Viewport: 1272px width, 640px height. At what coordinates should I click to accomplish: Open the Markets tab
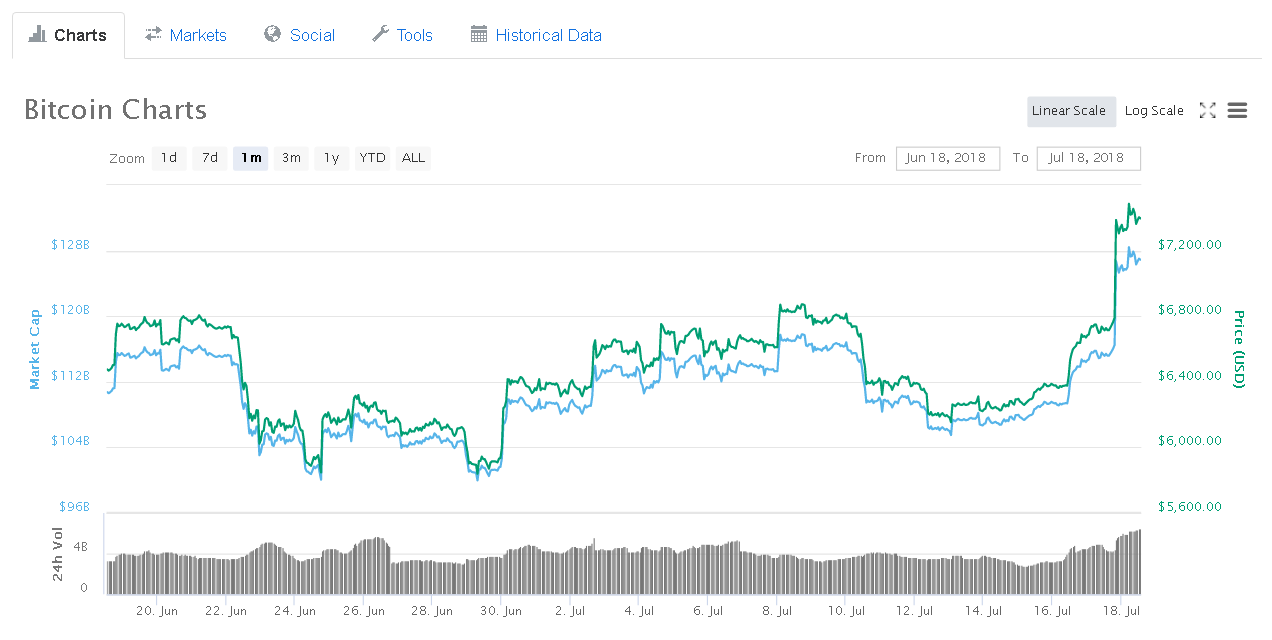(197, 35)
